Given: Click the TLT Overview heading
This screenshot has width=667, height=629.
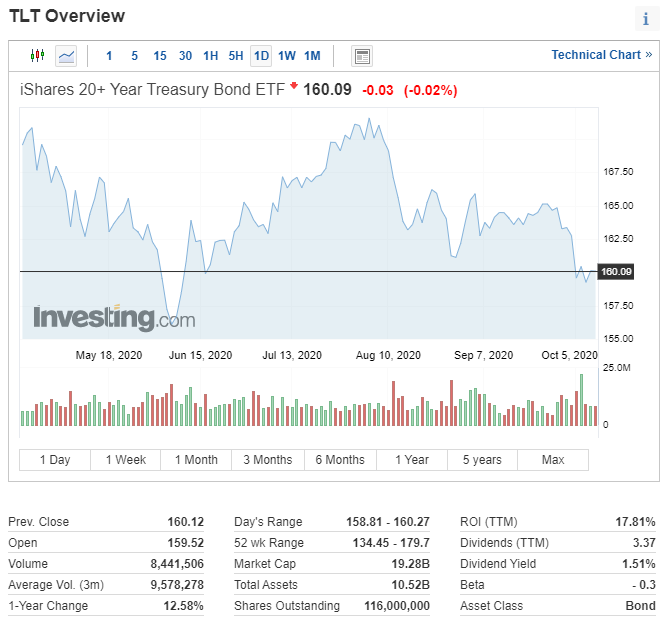Looking at the screenshot, I should click(67, 16).
